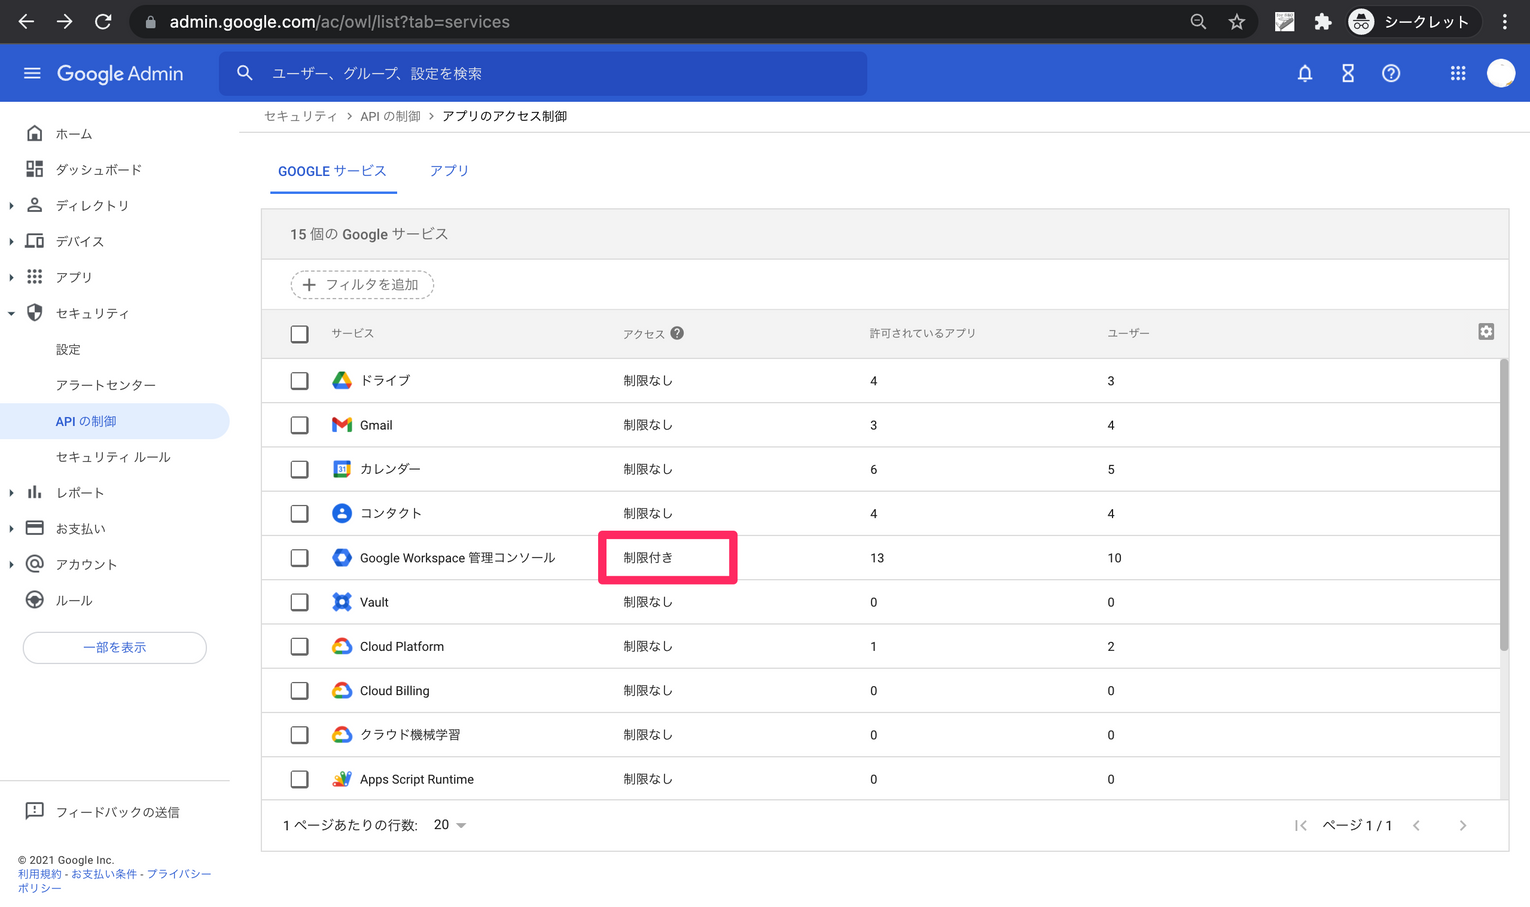Switch to the GOOGLE サービス tab
The height and width of the screenshot is (907, 1530).
[x=332, y=171]
